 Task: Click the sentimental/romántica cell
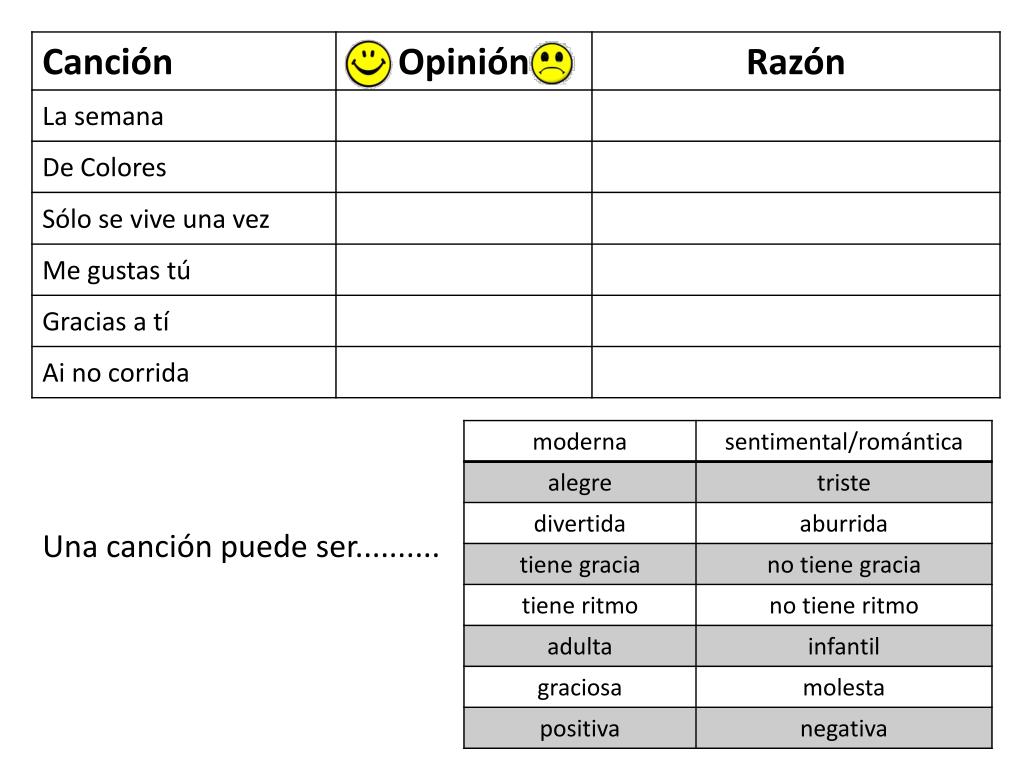coord(844,441)
